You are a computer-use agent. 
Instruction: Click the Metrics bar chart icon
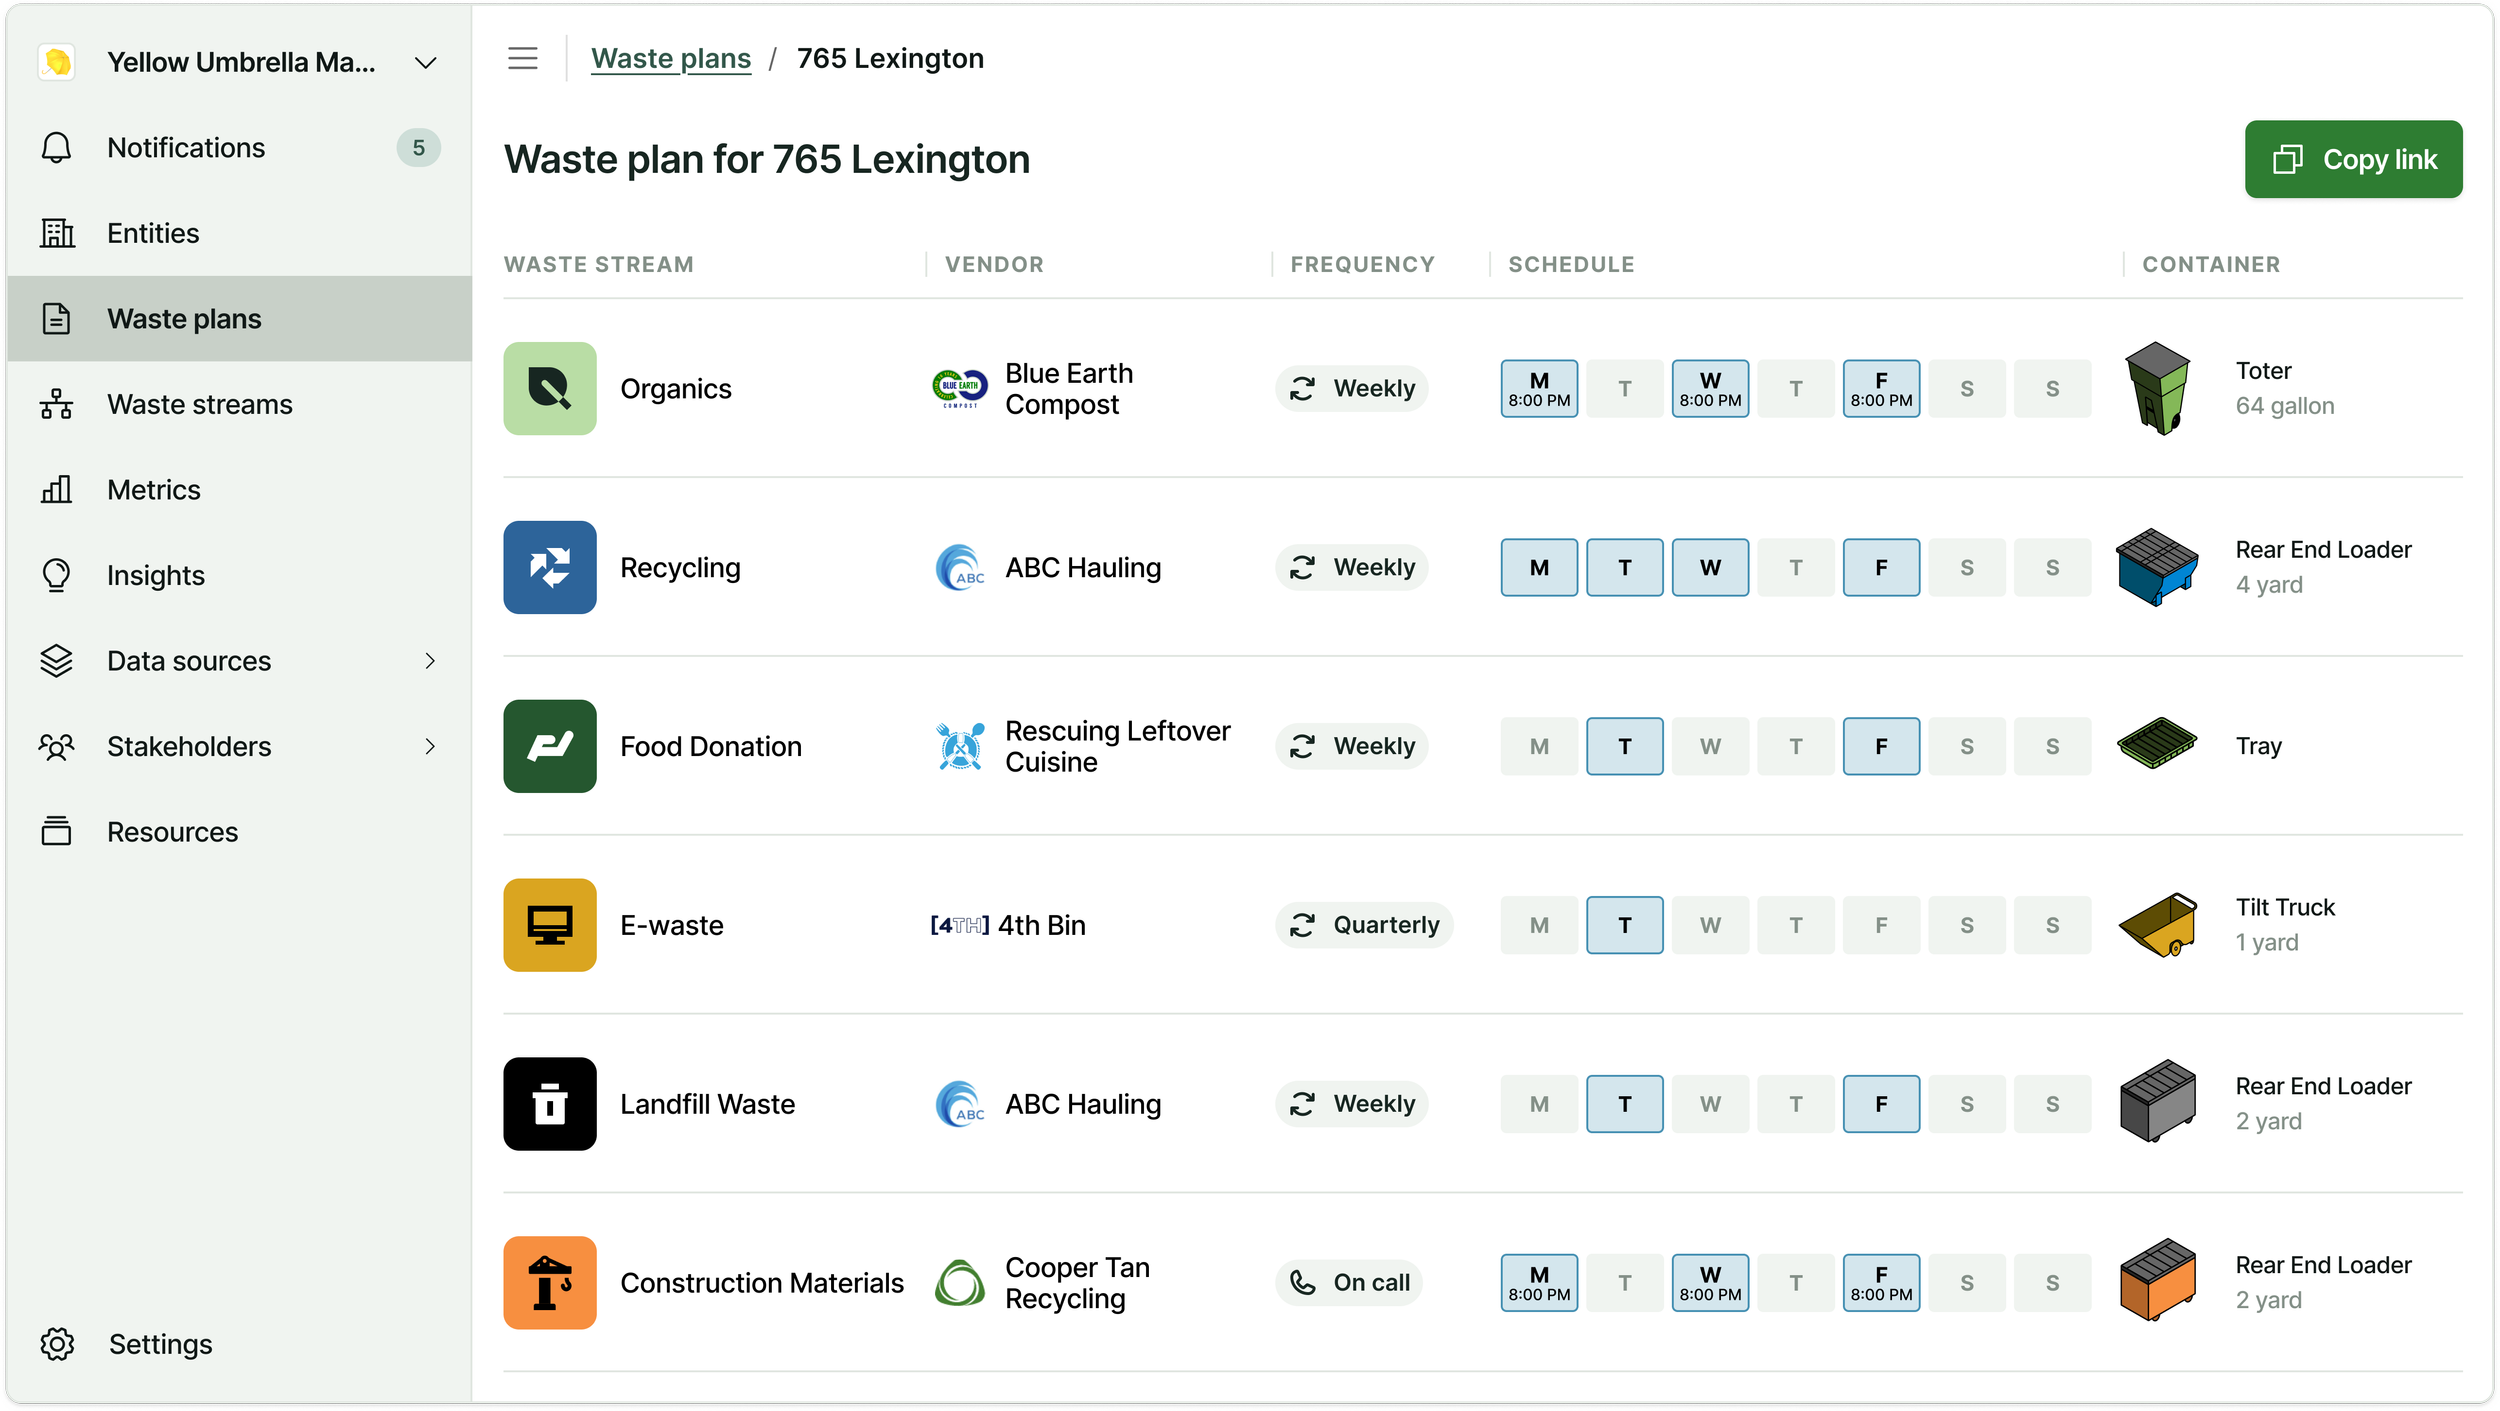(57, 490)
